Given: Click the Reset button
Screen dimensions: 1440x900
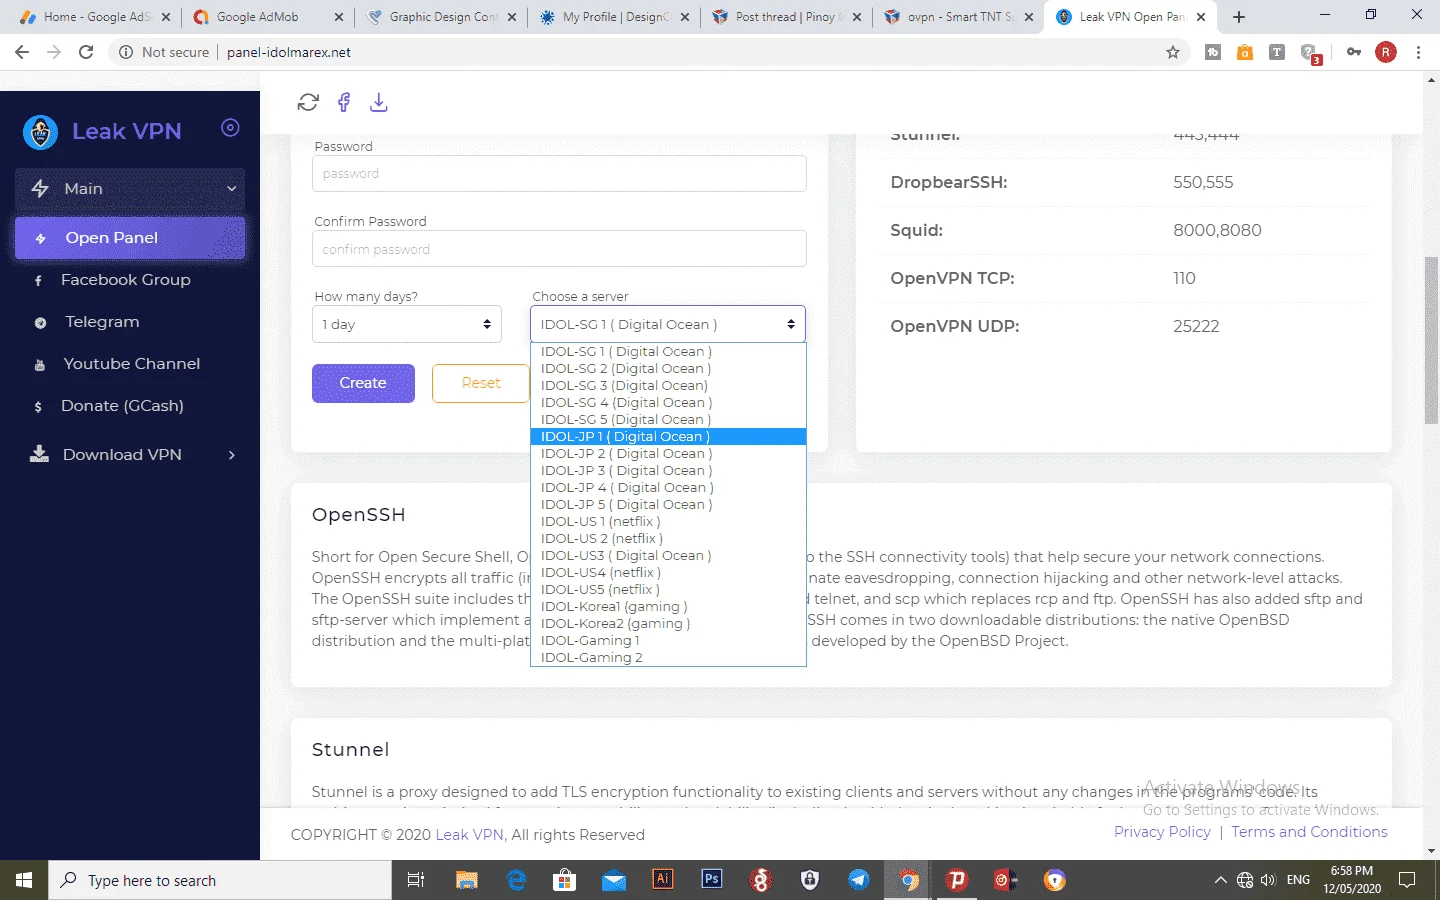Looking at the screenshot, I should click(x=481, y=383).
